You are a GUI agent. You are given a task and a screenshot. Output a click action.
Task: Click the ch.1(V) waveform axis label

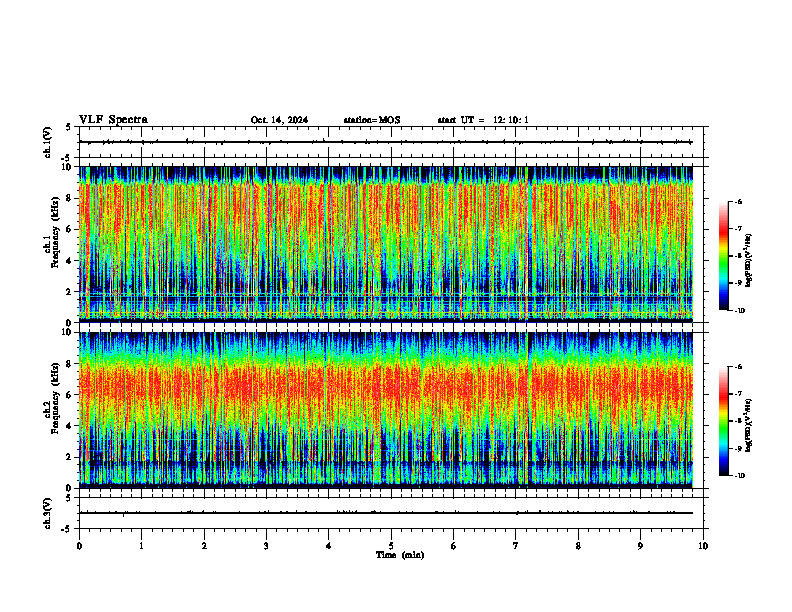(47, 142)
